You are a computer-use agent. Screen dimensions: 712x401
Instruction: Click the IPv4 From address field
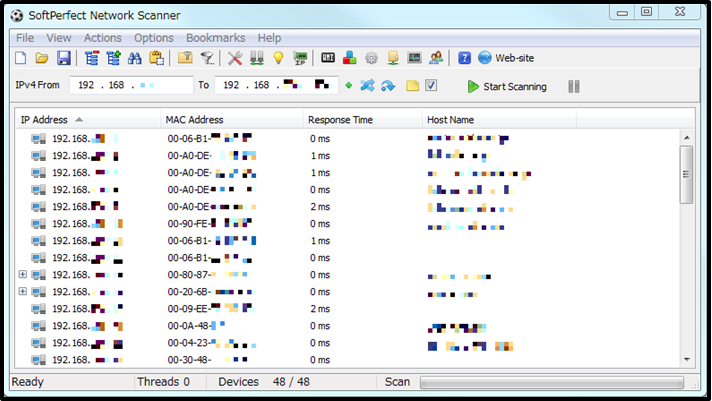pos(131,85)
